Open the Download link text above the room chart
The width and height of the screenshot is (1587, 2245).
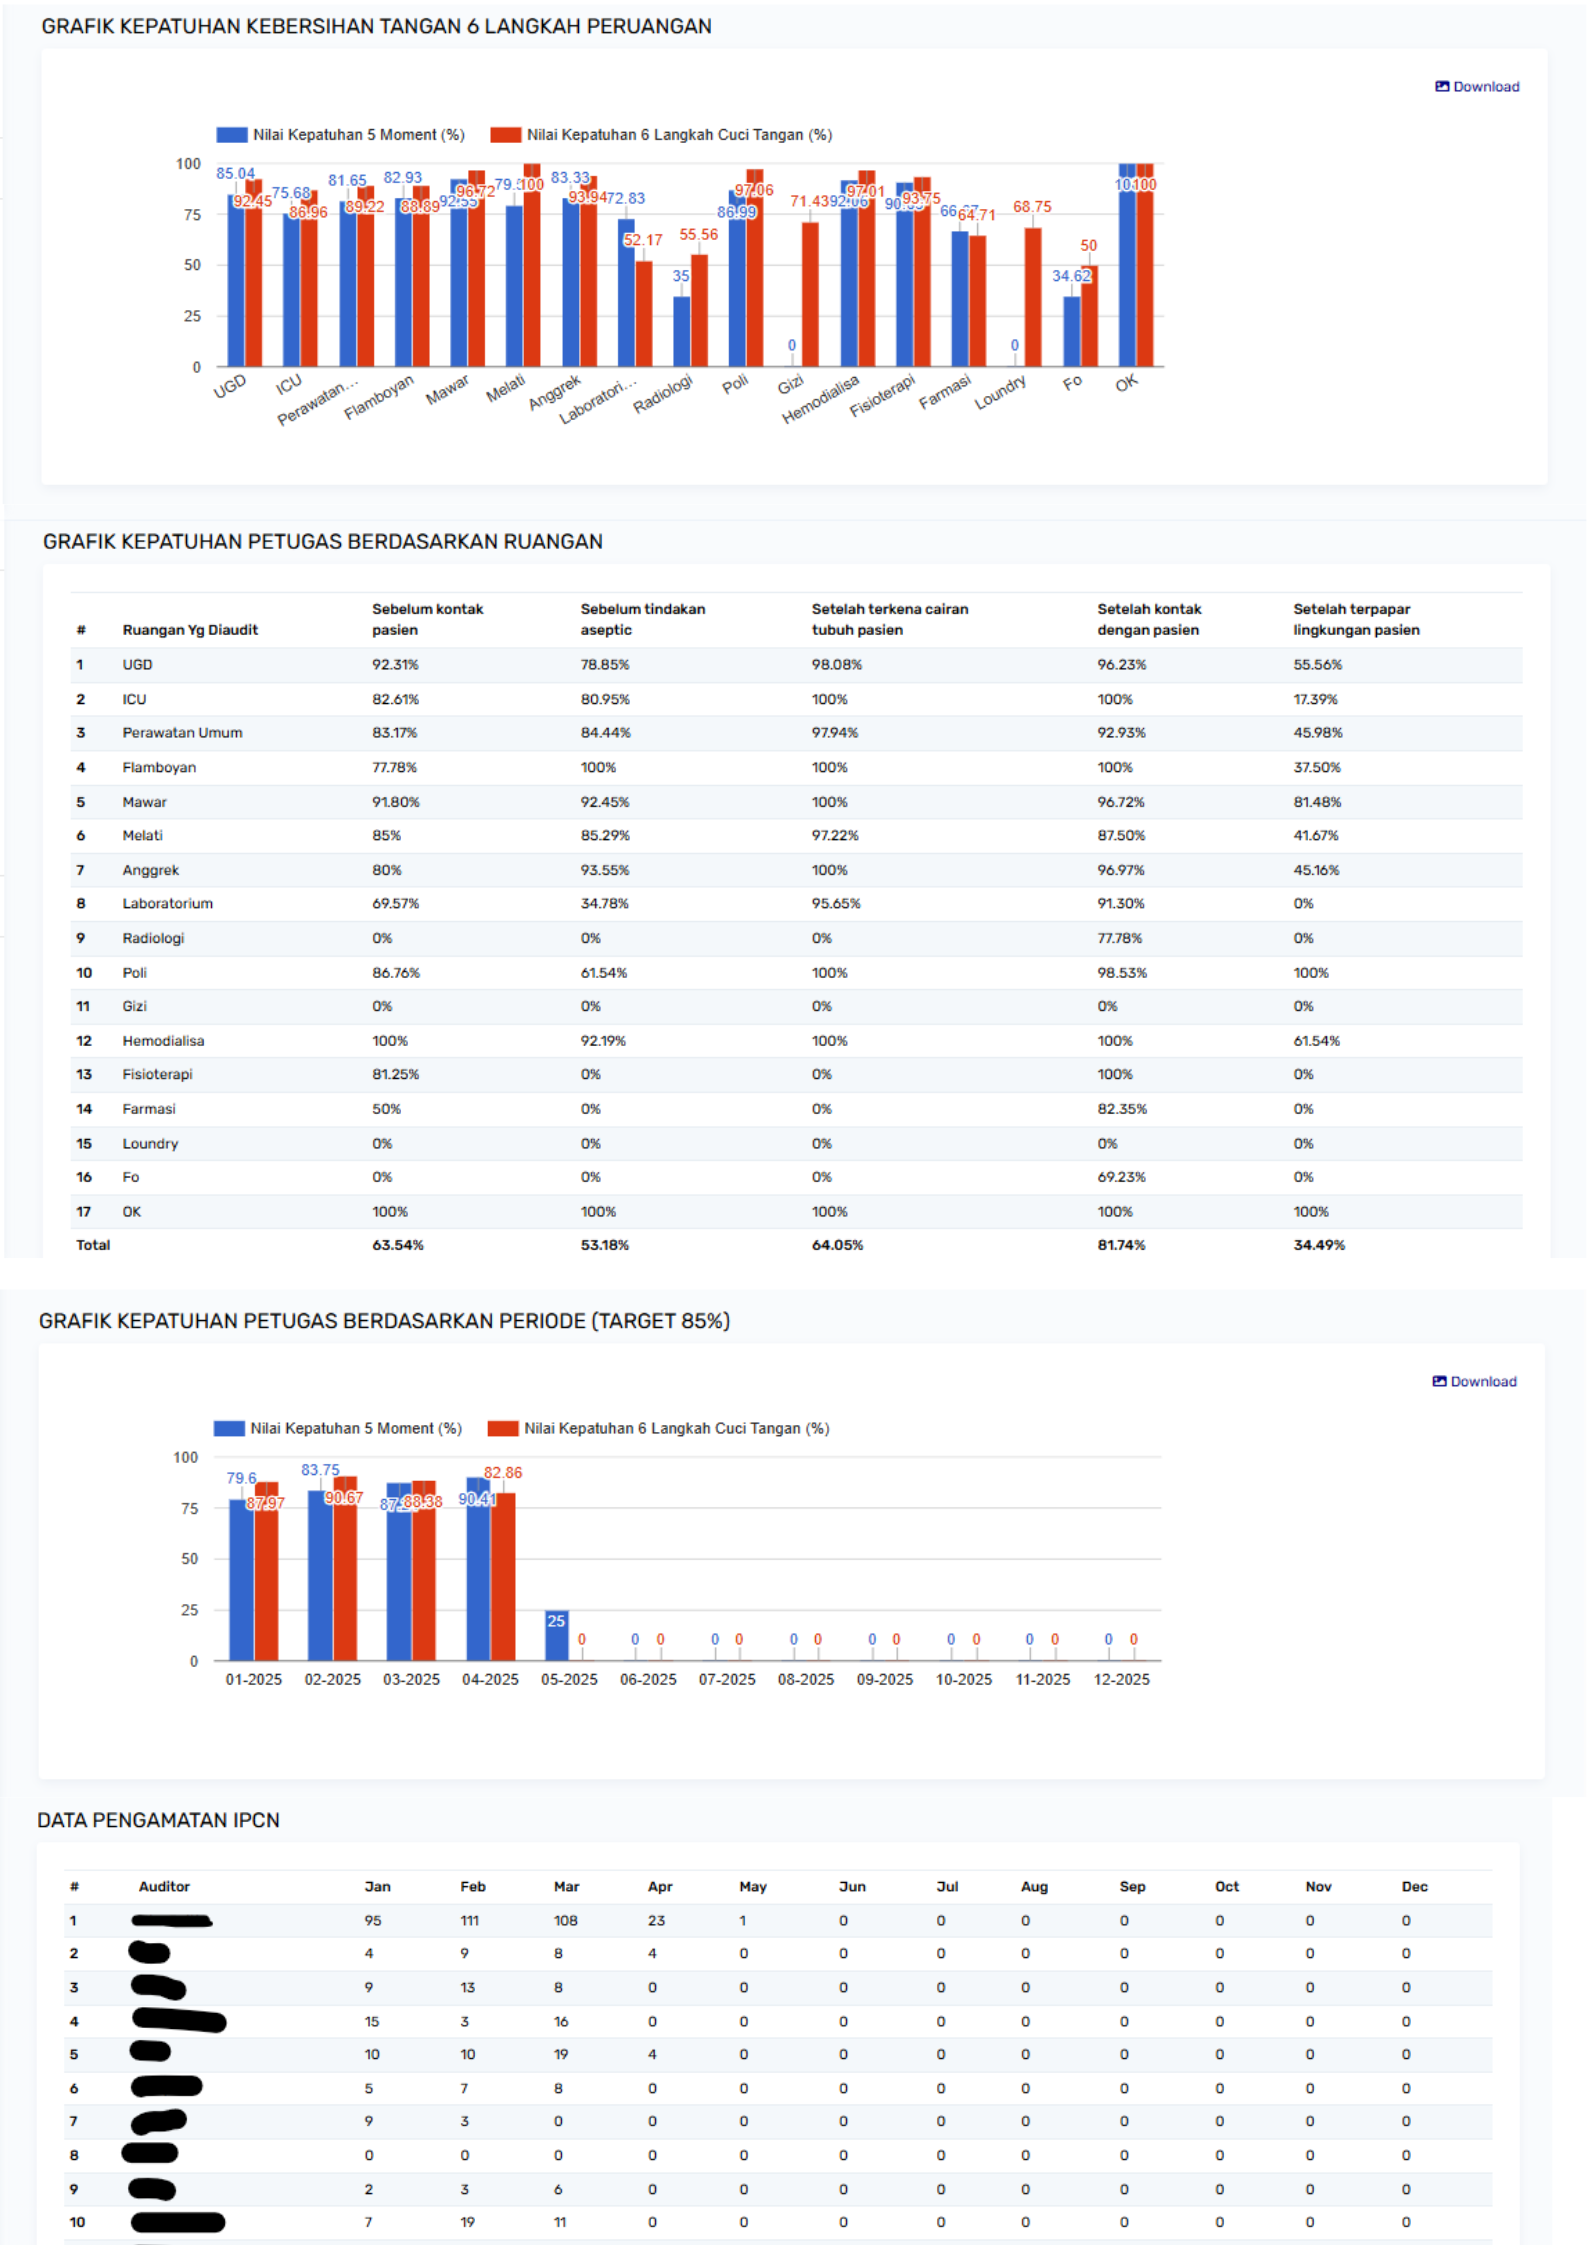tap(1486, 87)
